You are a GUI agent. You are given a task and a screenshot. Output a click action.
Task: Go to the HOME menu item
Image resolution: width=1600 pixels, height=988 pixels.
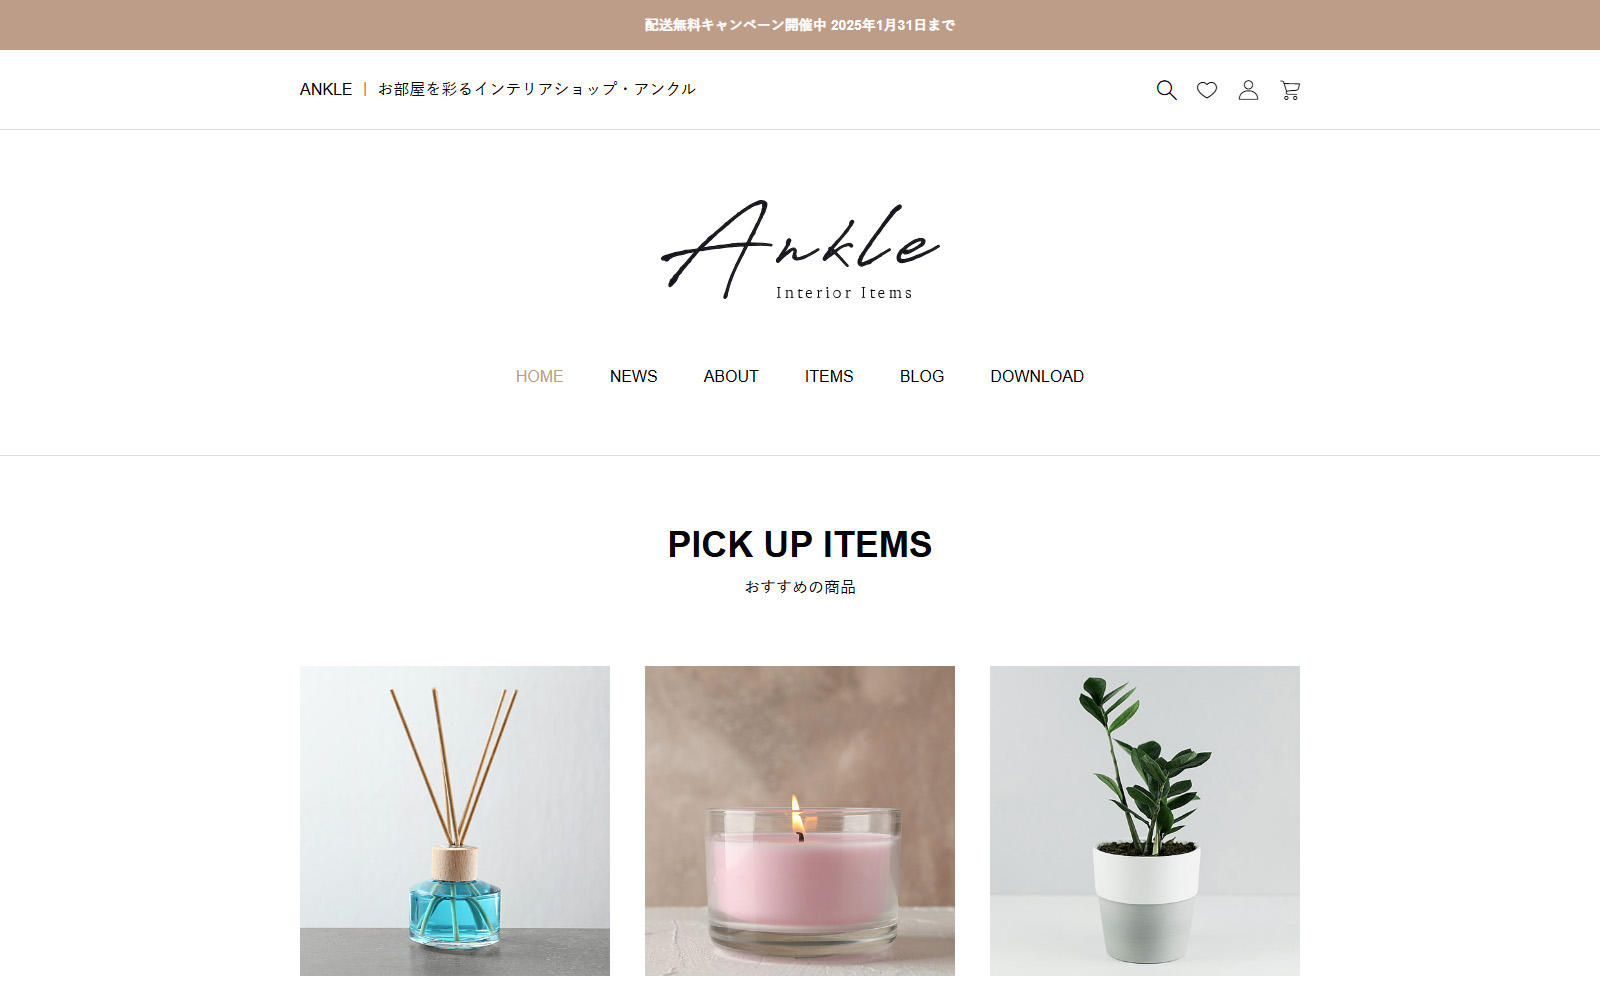pyautogui.click(x=539, y=376)
